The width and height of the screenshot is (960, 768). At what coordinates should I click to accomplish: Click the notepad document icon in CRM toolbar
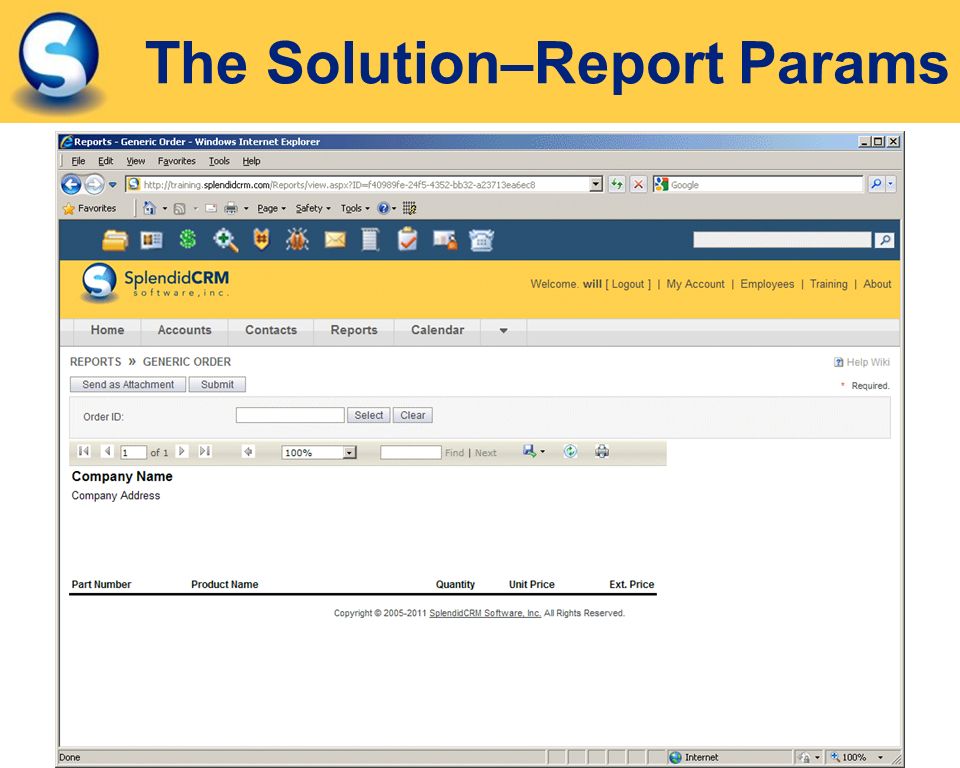click(x=370, y=239)
